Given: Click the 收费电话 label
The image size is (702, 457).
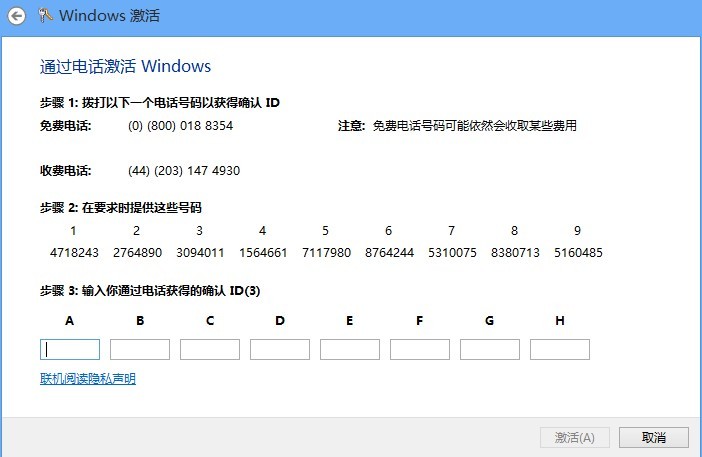Looking at the screenshot, I should point(65,171).
